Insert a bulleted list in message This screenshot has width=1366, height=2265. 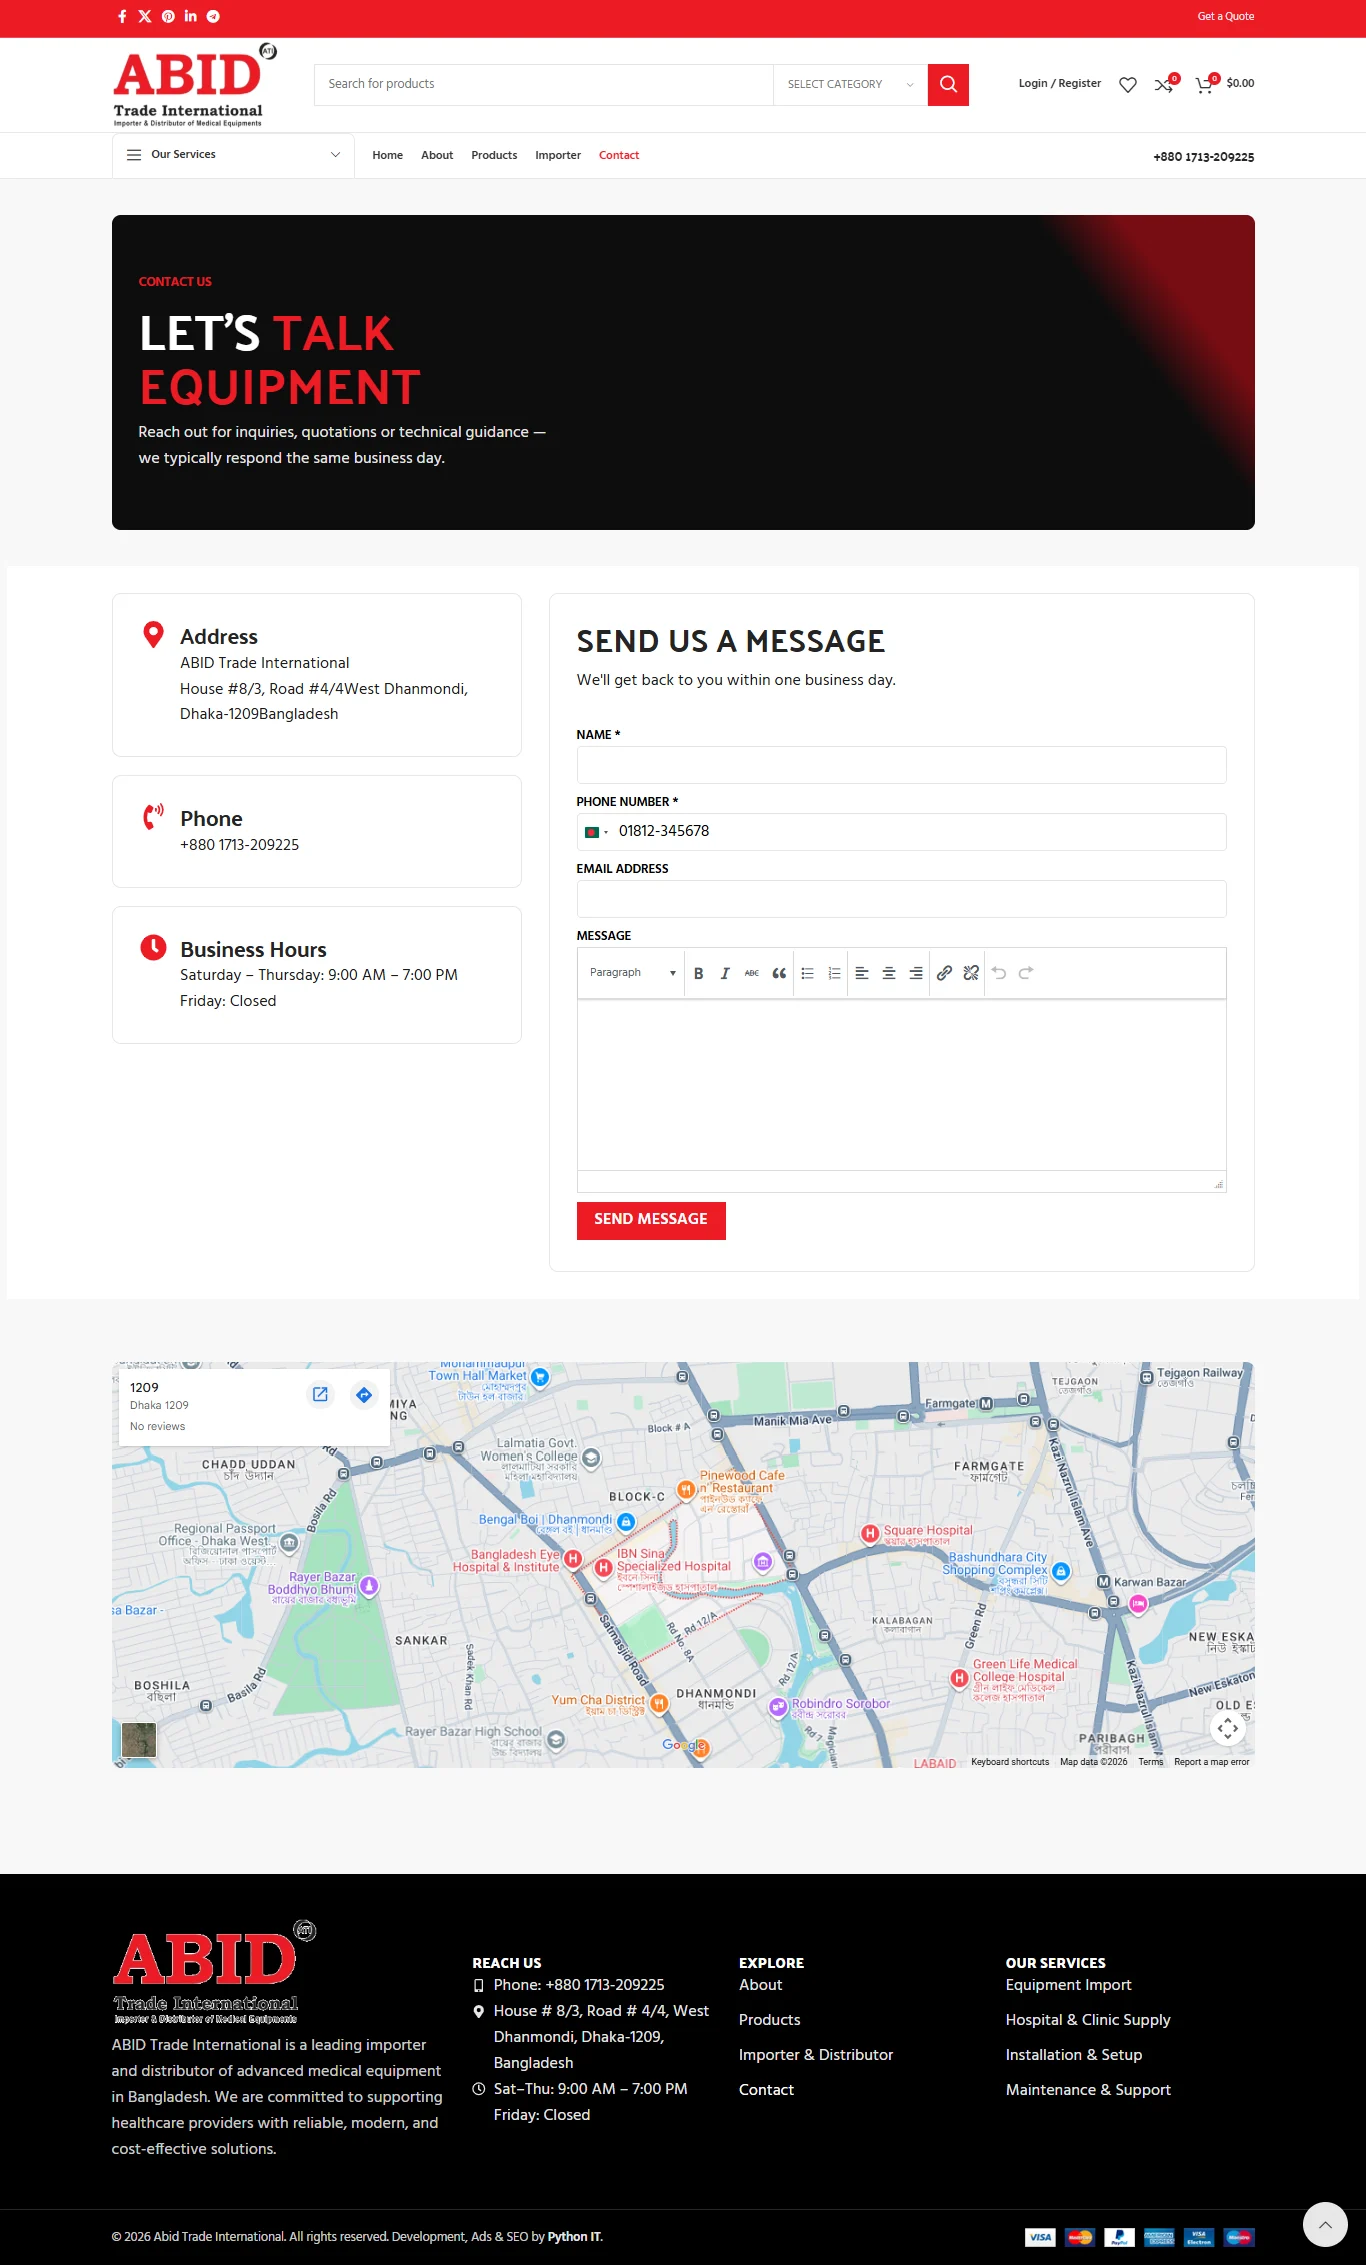tap(808, 973)
